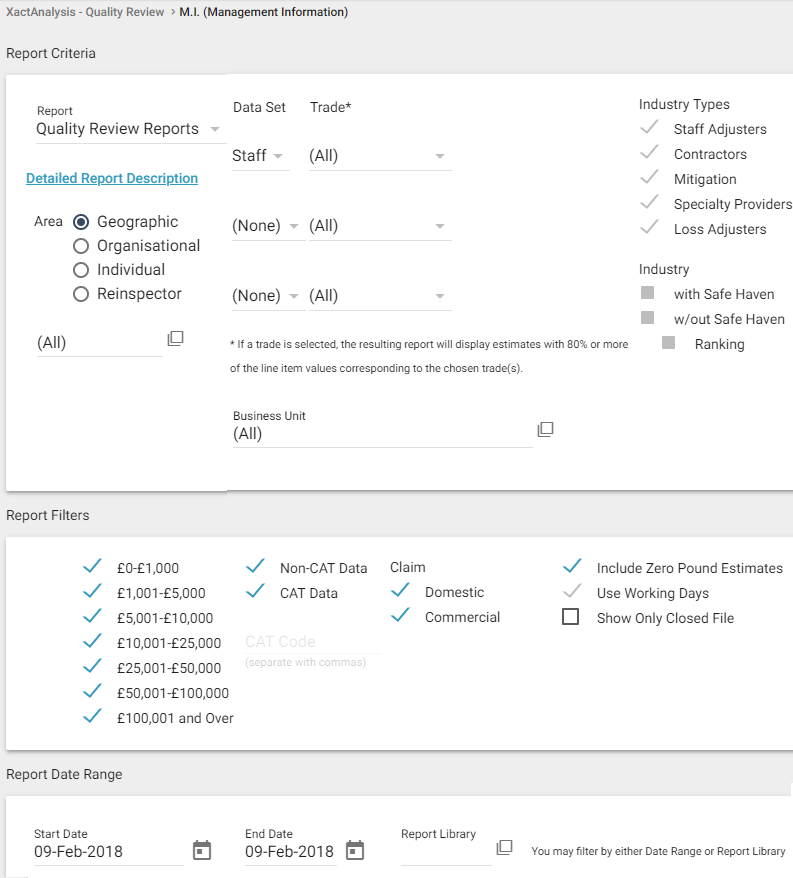Image resolution: width=793 pixels, height=878 pixels.
Task: Open the Area selection popup icon
Action: tap(175, 338)
